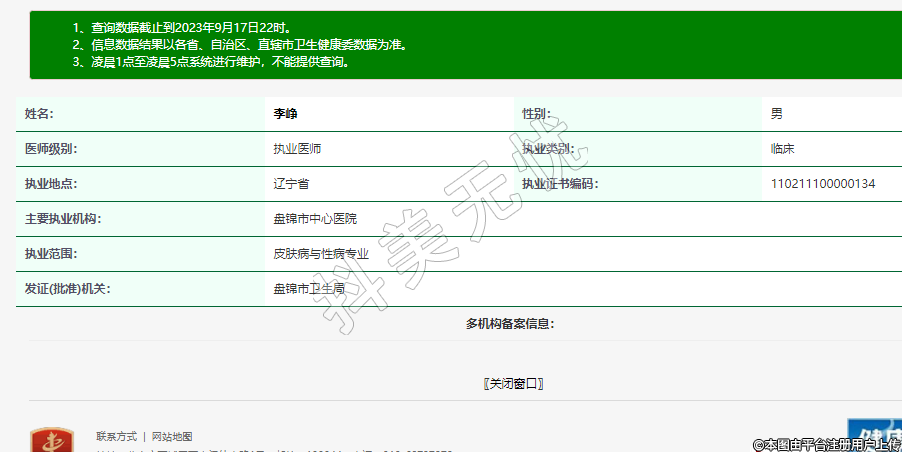Click the 盘锦市卫生局 issuing authority value
This screenshot has width=902, height=452.
[x=309, y=289]
